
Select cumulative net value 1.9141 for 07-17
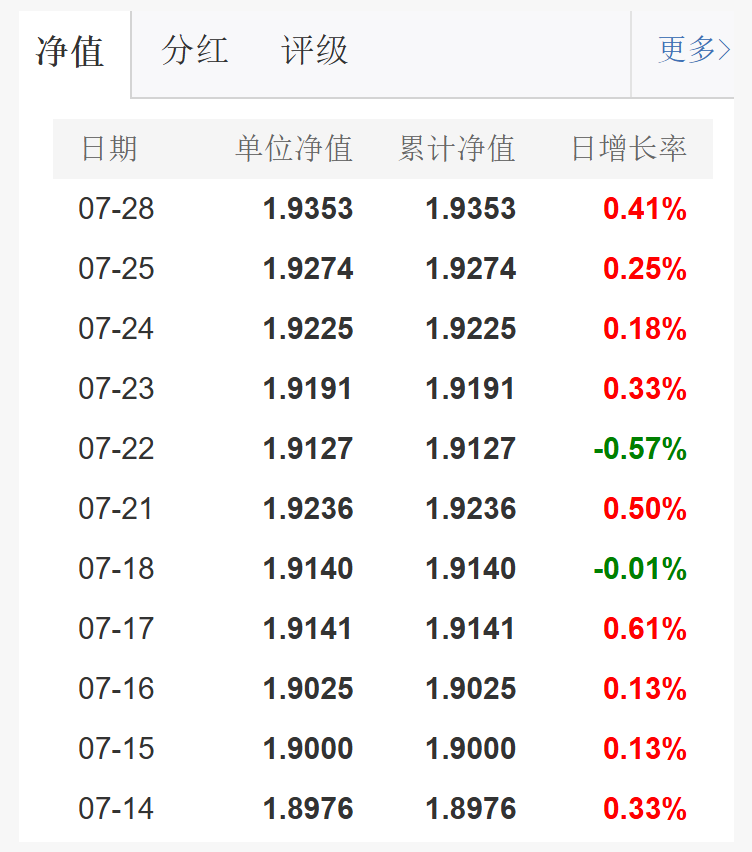pyautogui.click(x=469, y=629)
